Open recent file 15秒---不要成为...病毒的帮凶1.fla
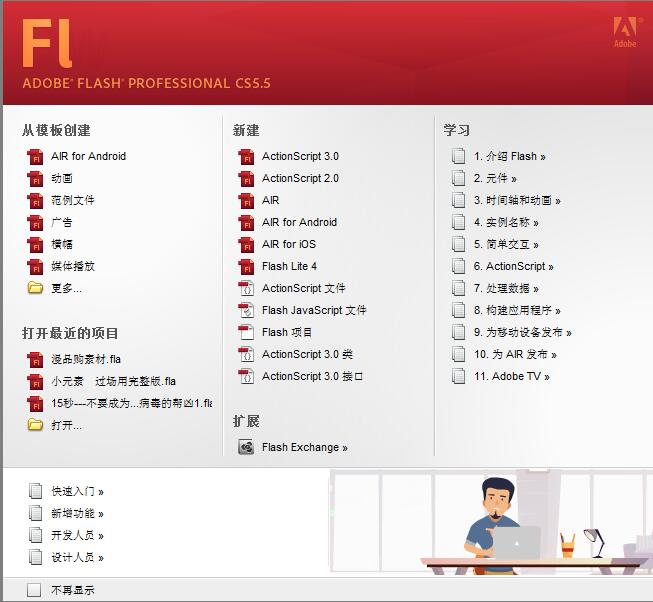 pyautogui.click(x=132, y=403)
